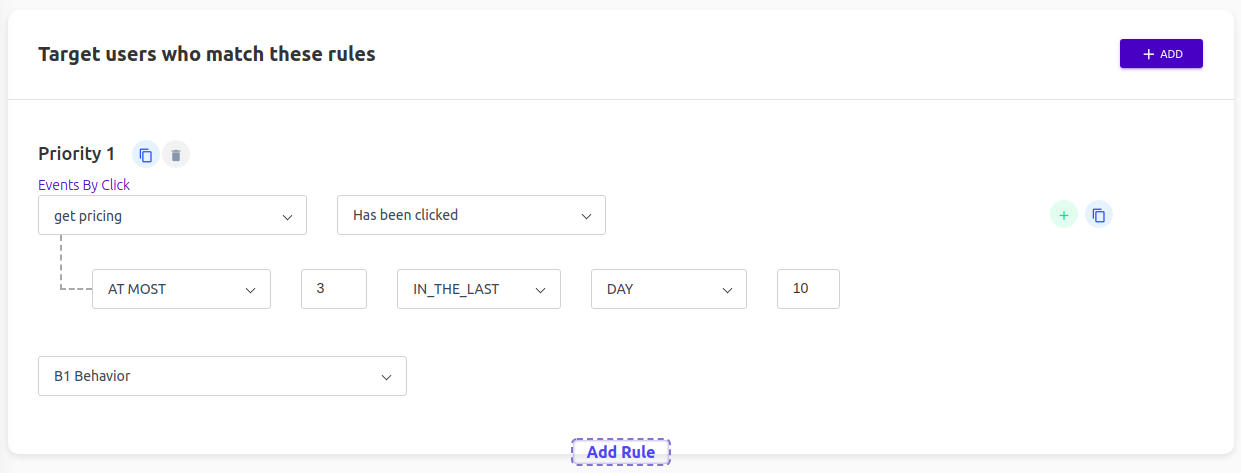
Task: Click the number field containing 10
Action: pyautogui.click(x=808, y=289)
